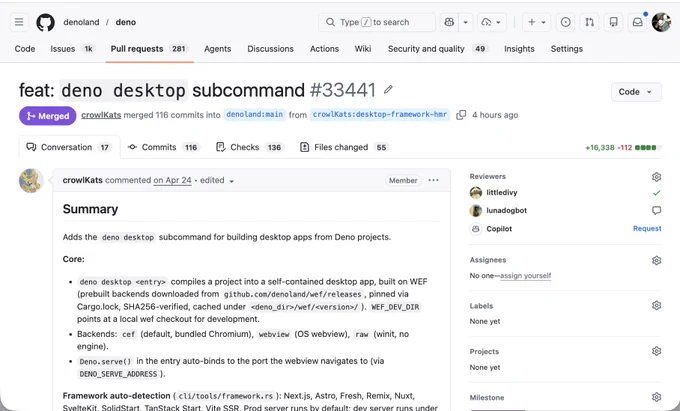
Task: Click the Copilot reviewer icon
Action: tap(476, 228)
